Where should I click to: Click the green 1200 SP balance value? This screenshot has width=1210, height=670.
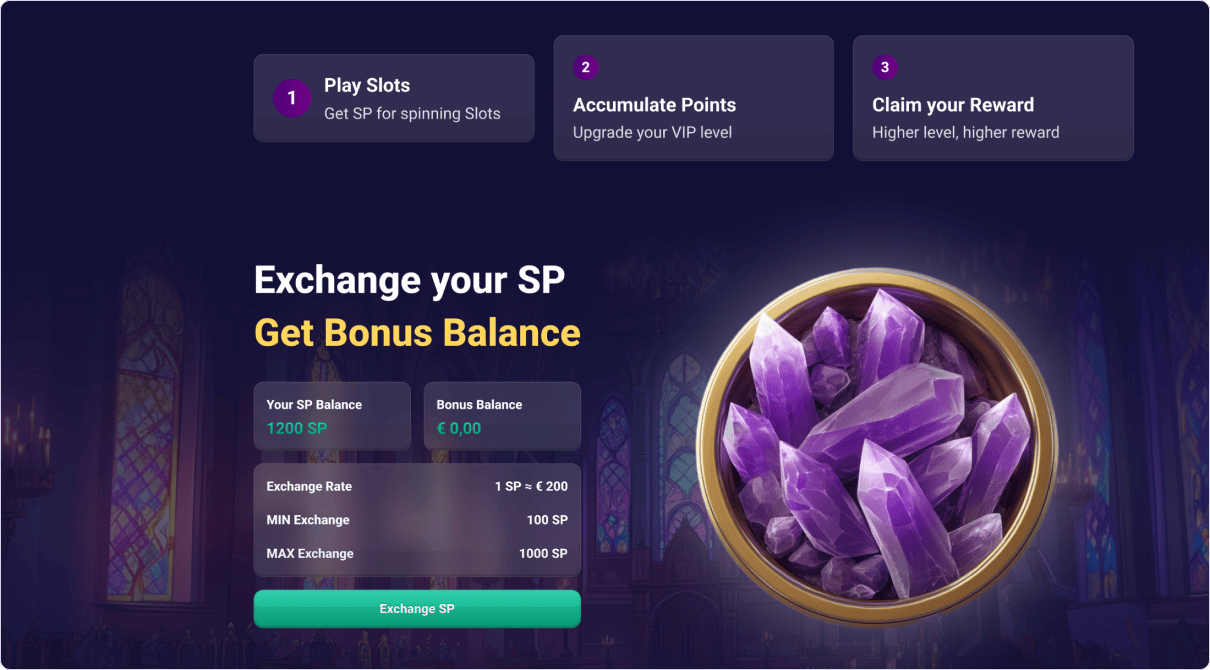tap(296, 427)
